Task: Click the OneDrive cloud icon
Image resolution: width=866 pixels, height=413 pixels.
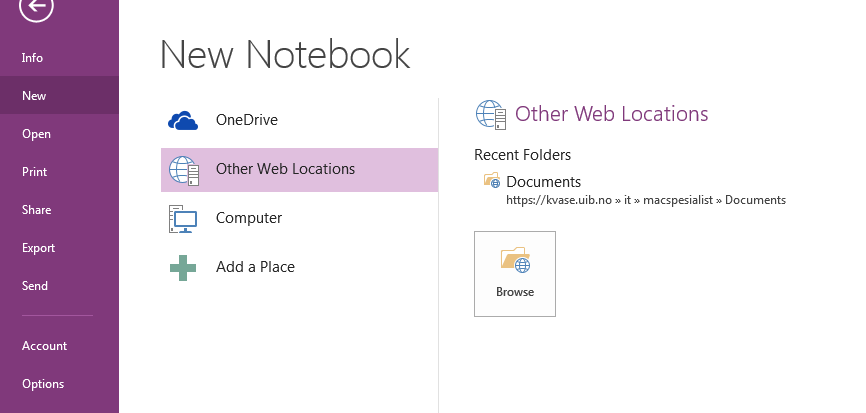Action: point(183,121)
